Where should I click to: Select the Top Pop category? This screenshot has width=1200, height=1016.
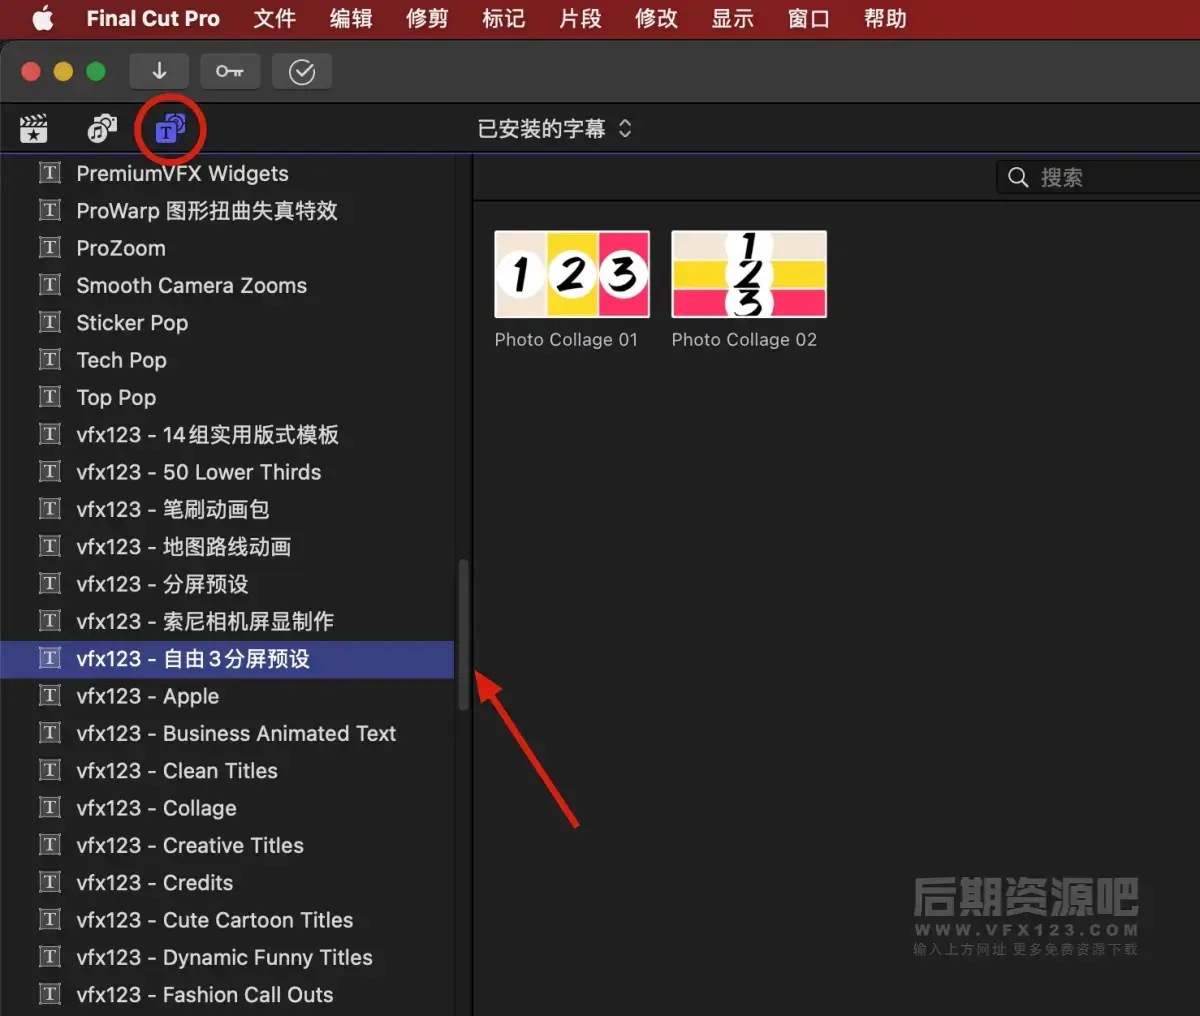tap(227, 397)
